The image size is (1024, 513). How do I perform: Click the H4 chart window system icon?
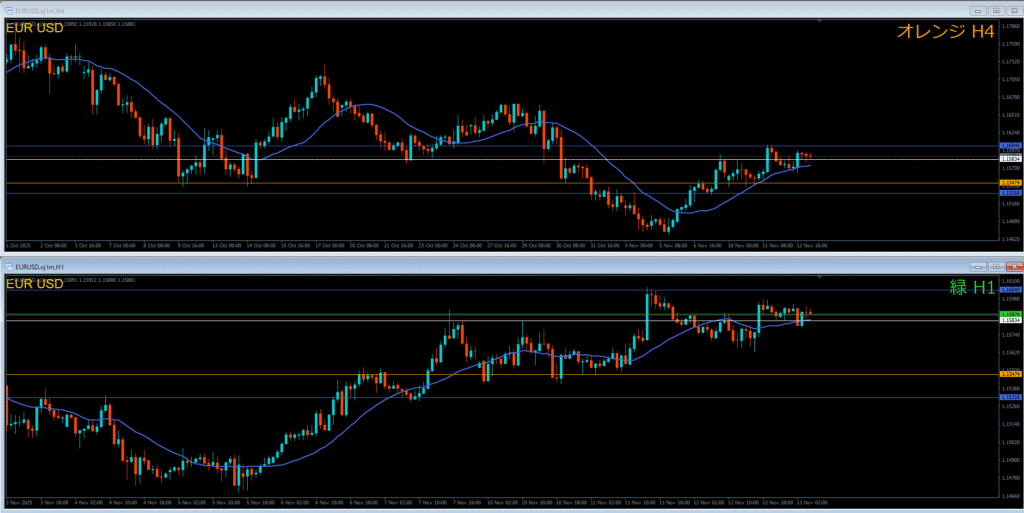pos(11,9)
